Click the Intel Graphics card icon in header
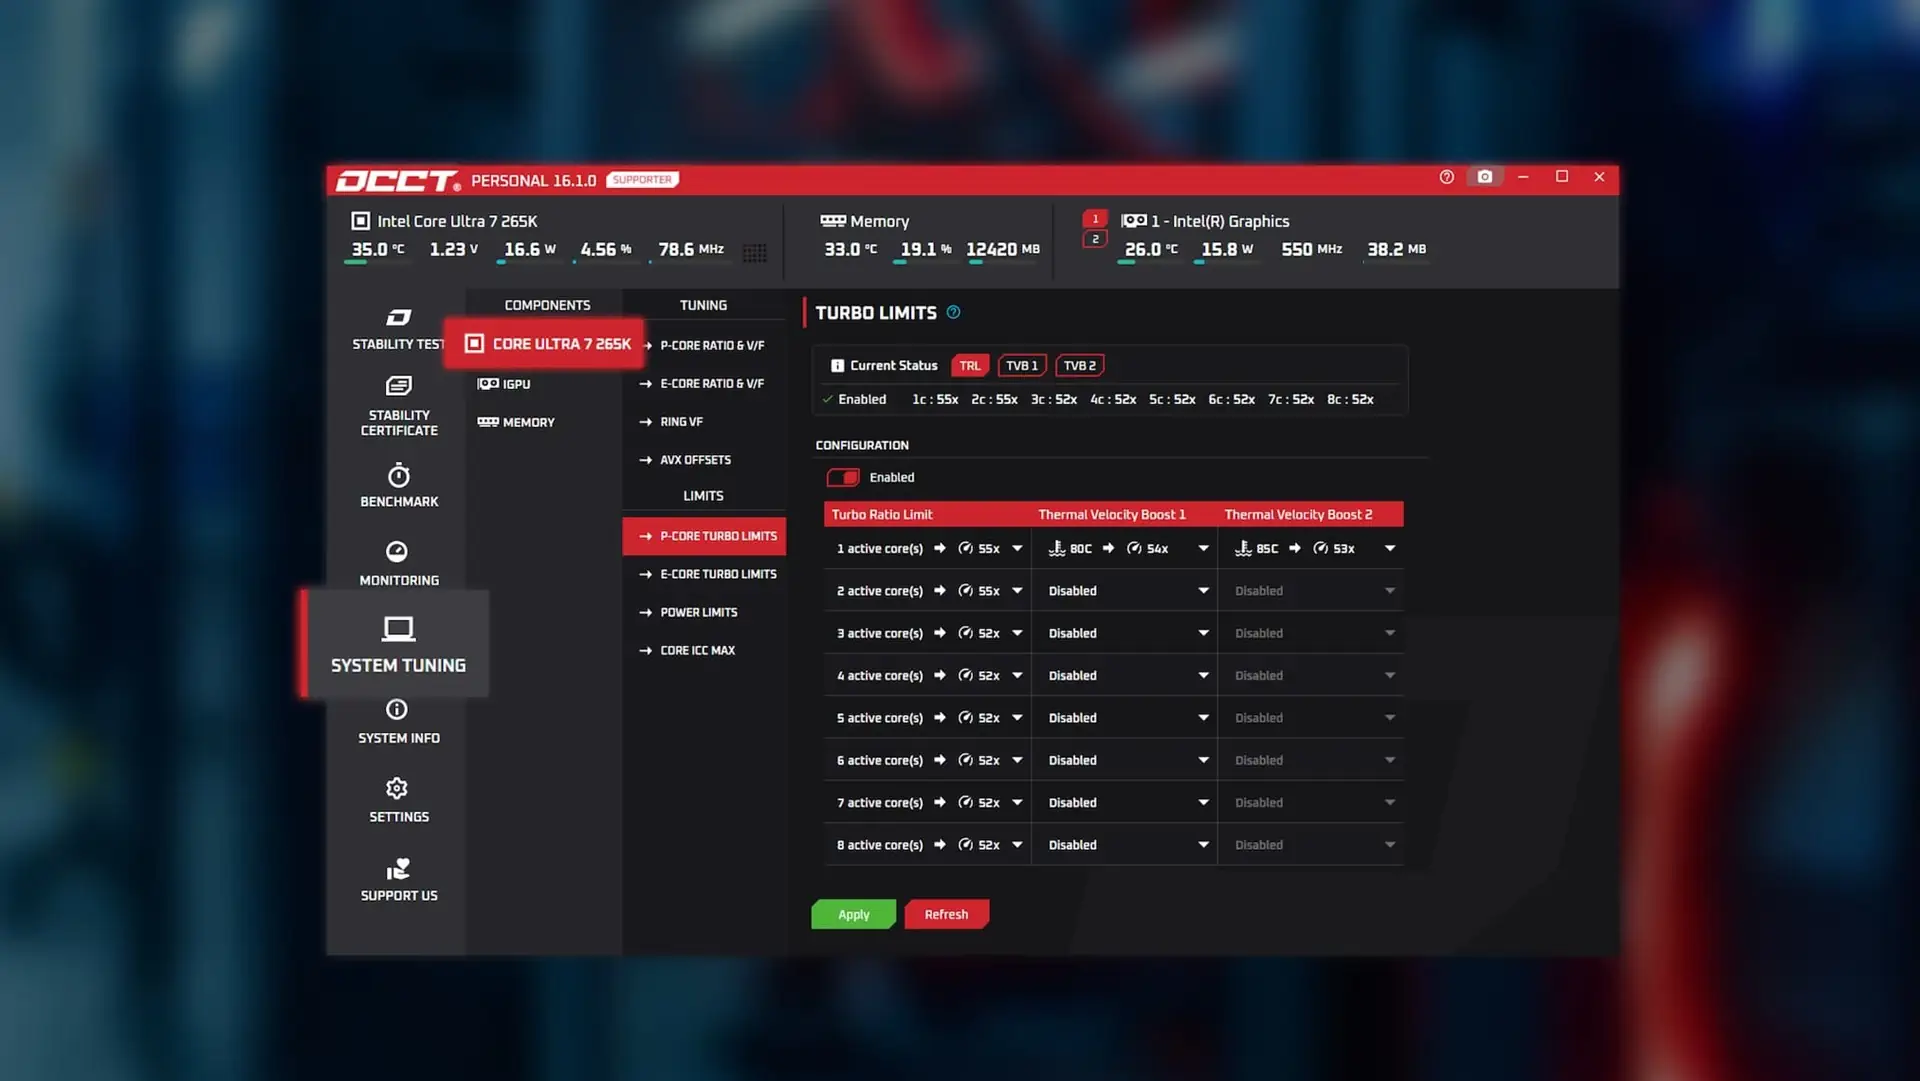Screen dimensions: 1920x1081 click(1133, 221)
